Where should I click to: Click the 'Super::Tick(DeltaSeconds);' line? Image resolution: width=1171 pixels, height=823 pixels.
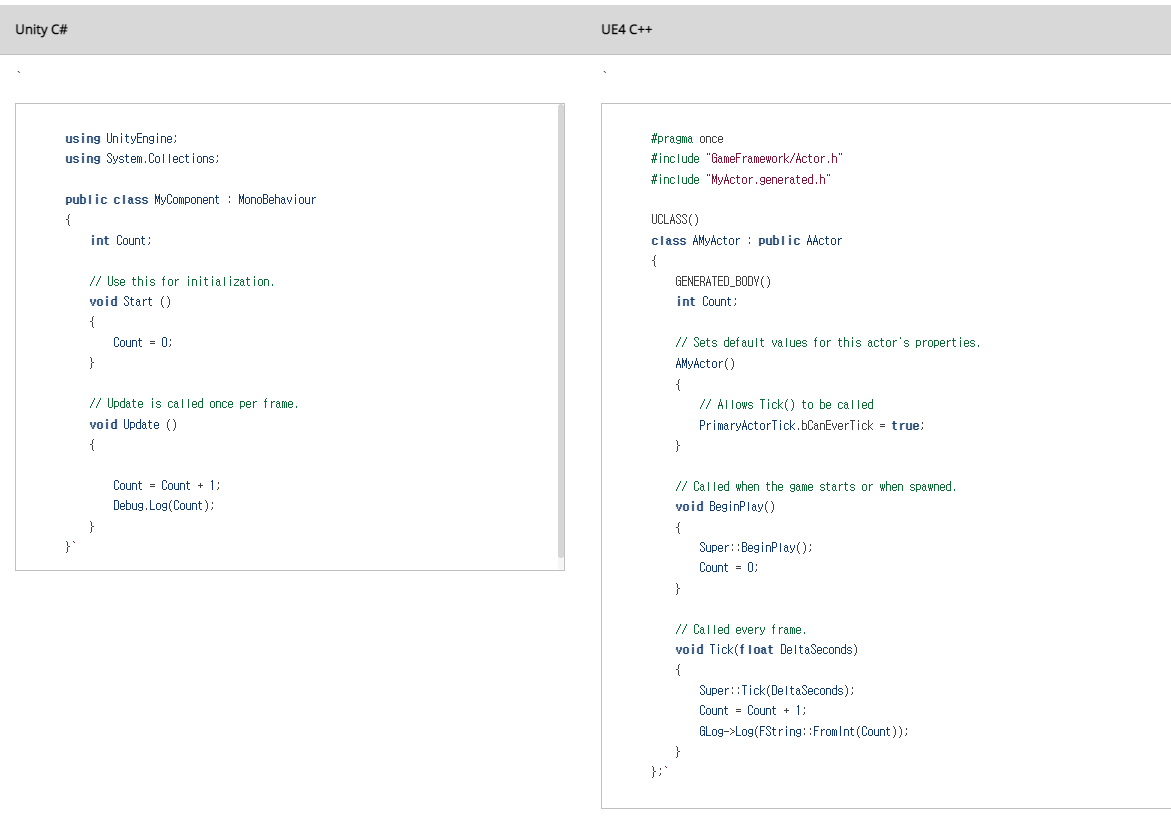[777, 691]
